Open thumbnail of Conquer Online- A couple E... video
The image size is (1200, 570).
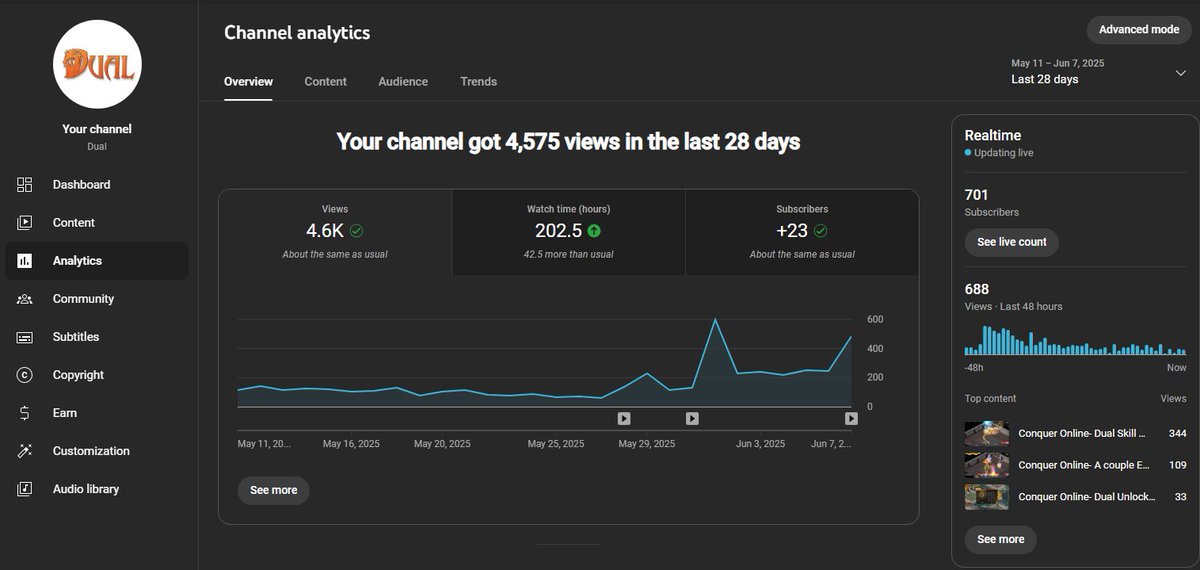986,465
